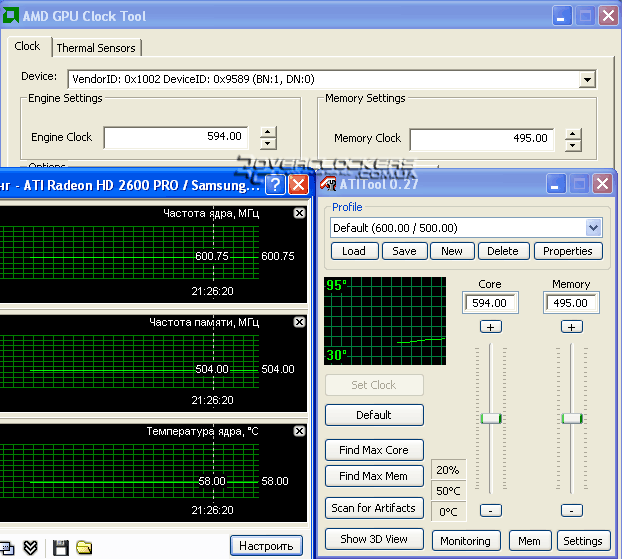Image resolution: width=622 pixels, height=559 pixels.
Task: Start Find Max Core
Action: click(374, 450)
